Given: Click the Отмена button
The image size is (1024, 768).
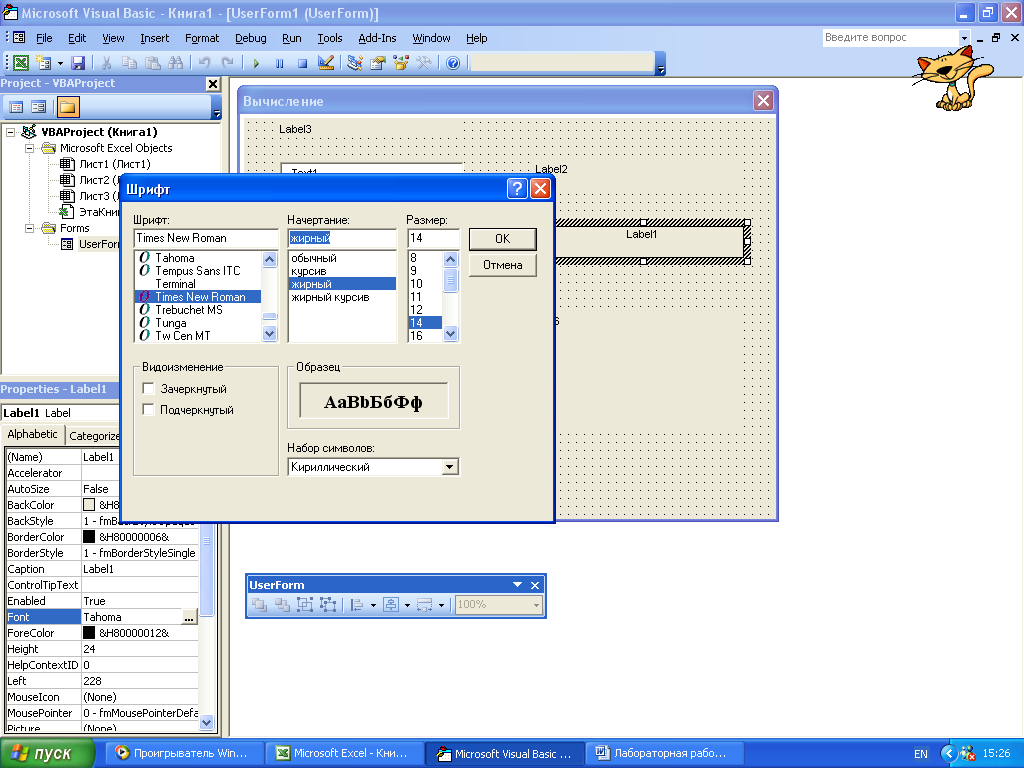Looking at the screenshot, I should coord(503,265).
